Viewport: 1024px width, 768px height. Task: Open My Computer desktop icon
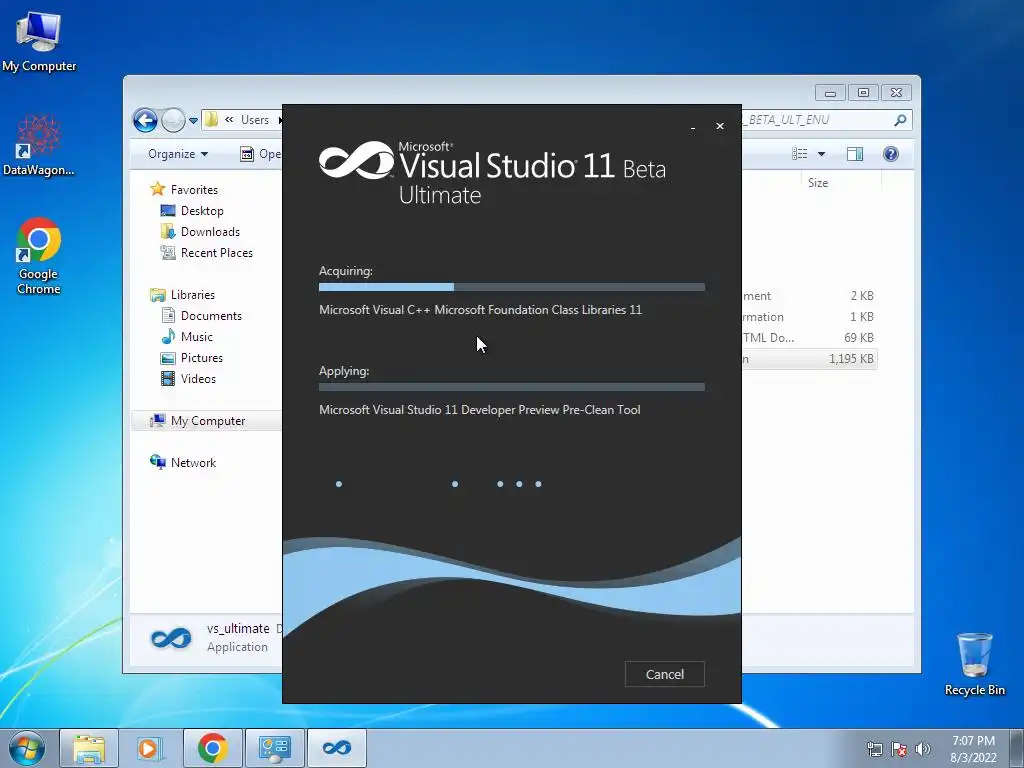tap(39, 40)
